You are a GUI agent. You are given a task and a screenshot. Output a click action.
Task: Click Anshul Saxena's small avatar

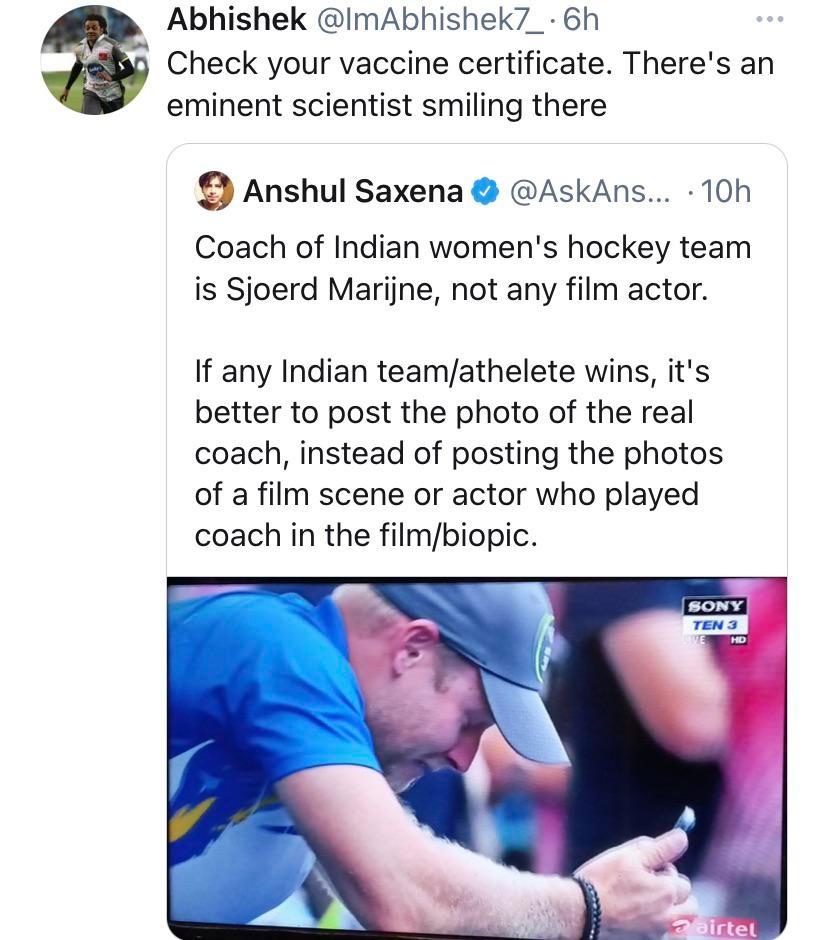(x=214, y=191)
